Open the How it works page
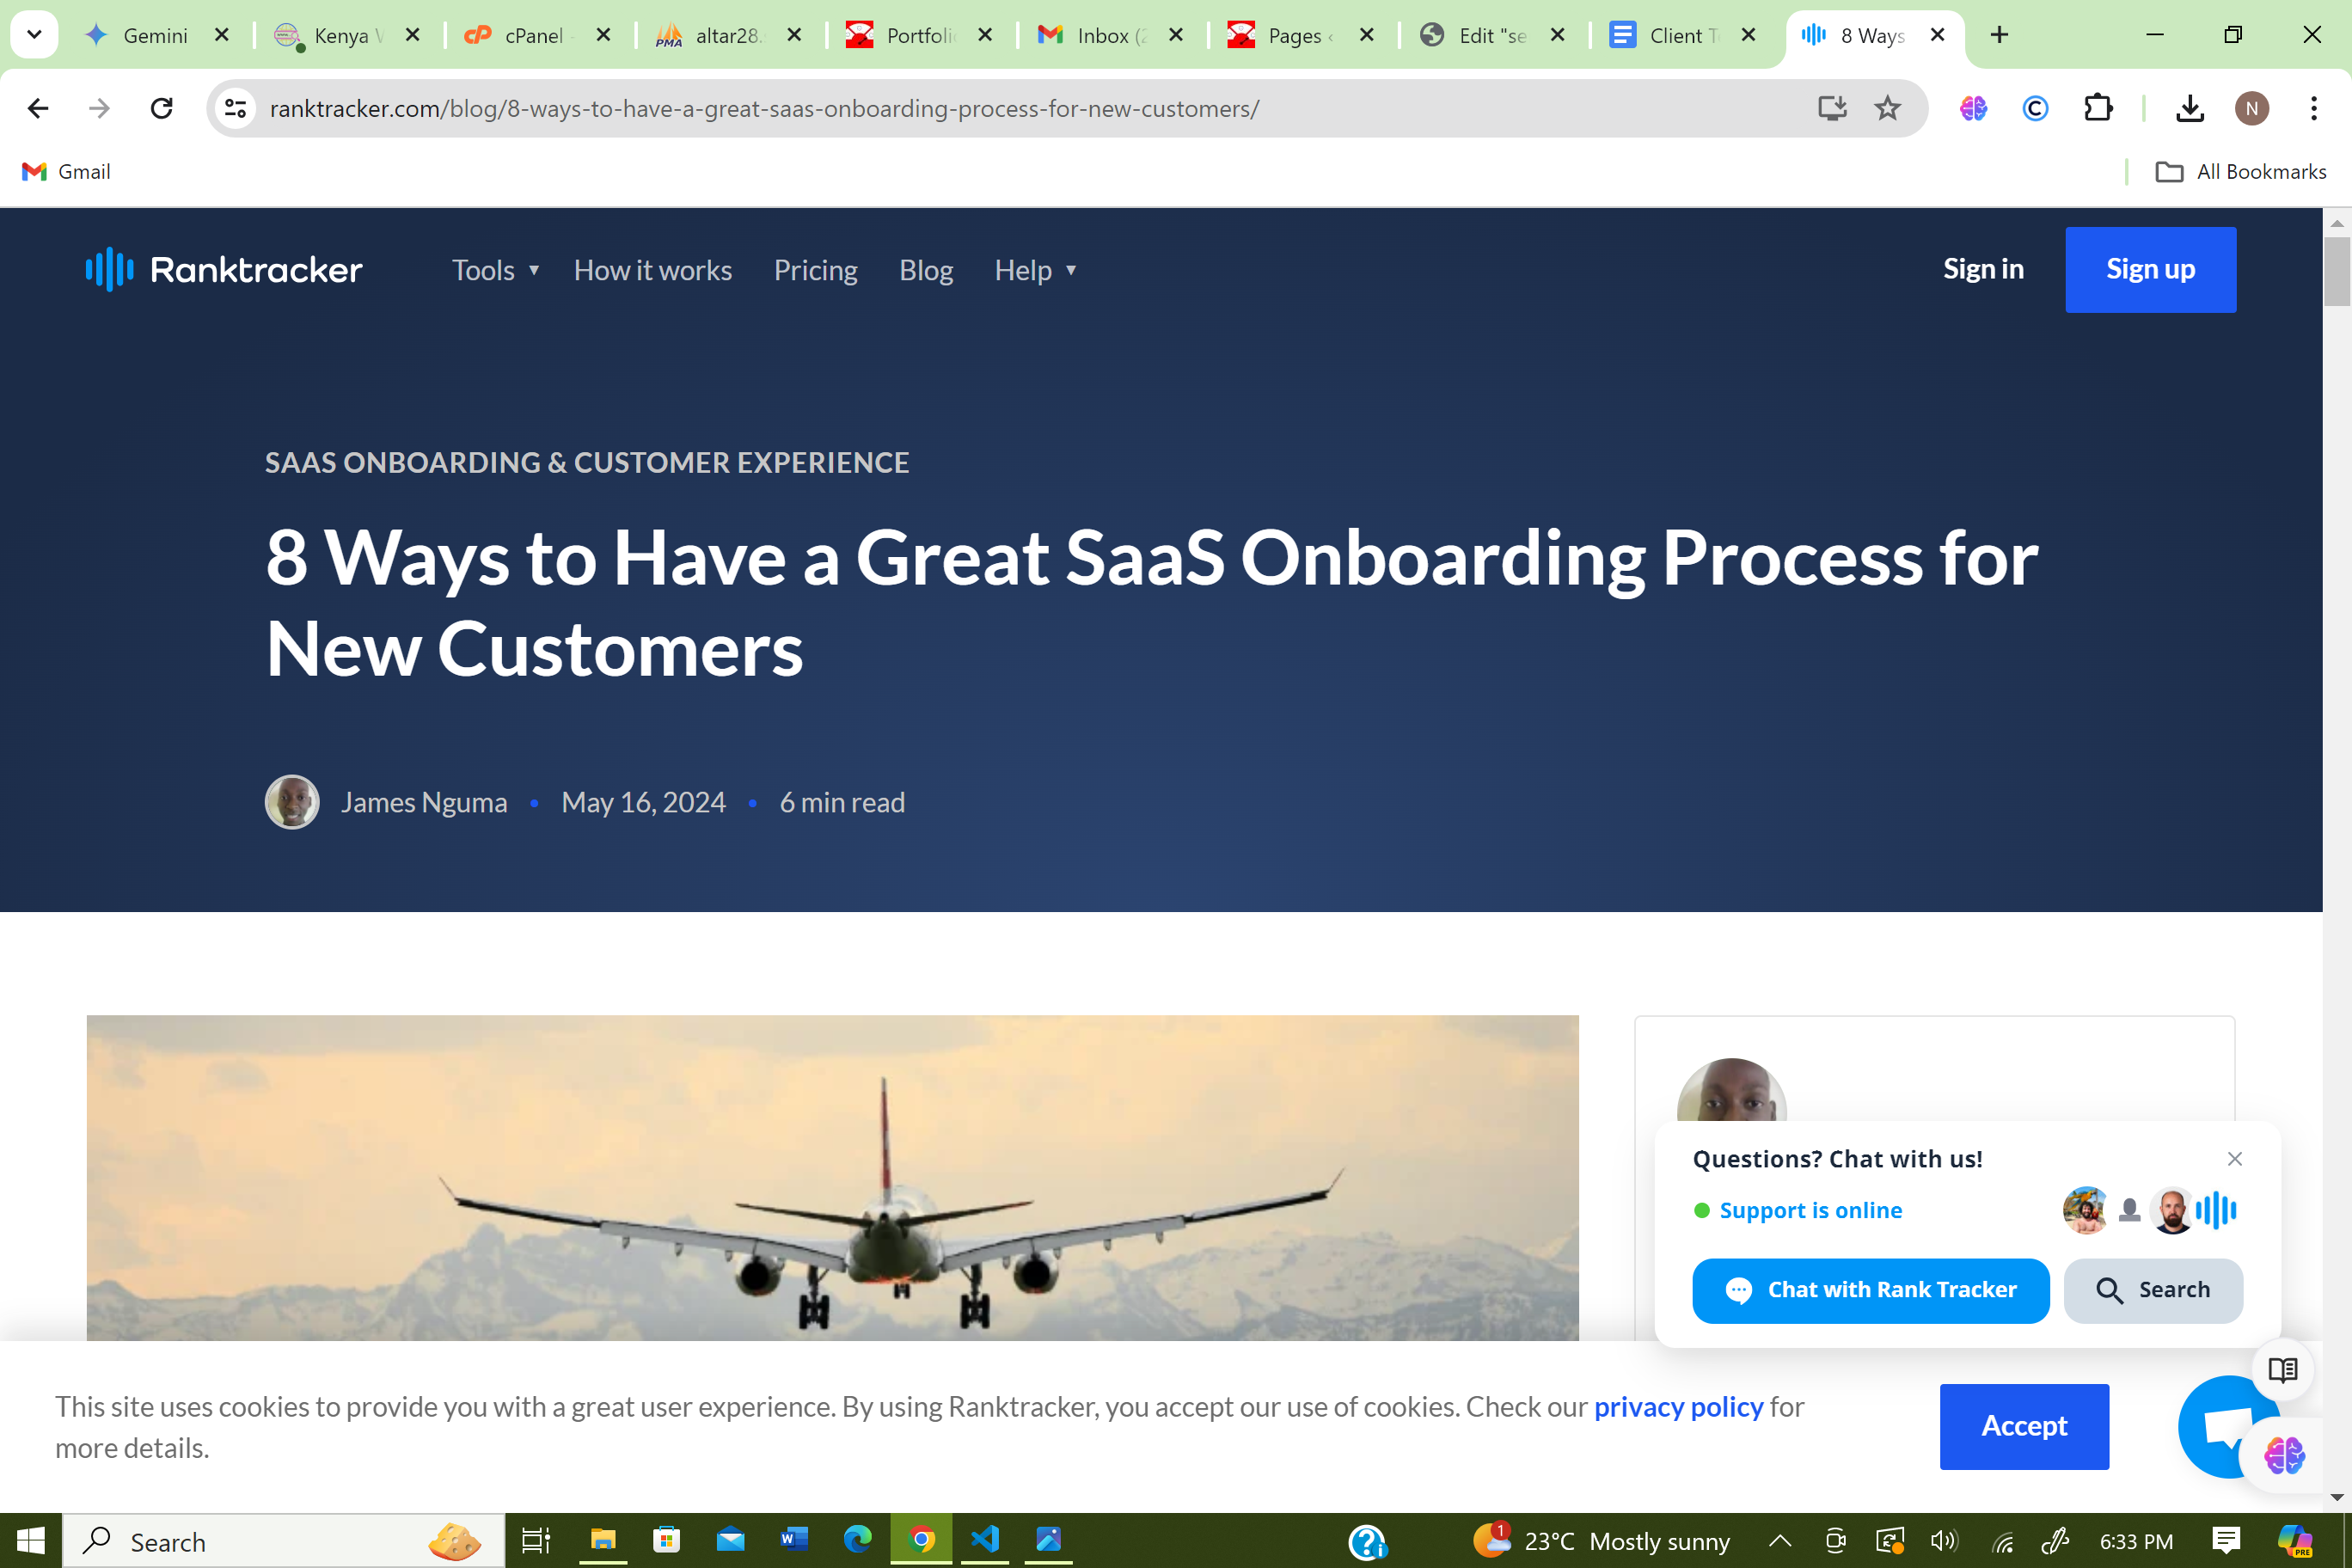The image size is (2352, 1568). coord(653,270)
